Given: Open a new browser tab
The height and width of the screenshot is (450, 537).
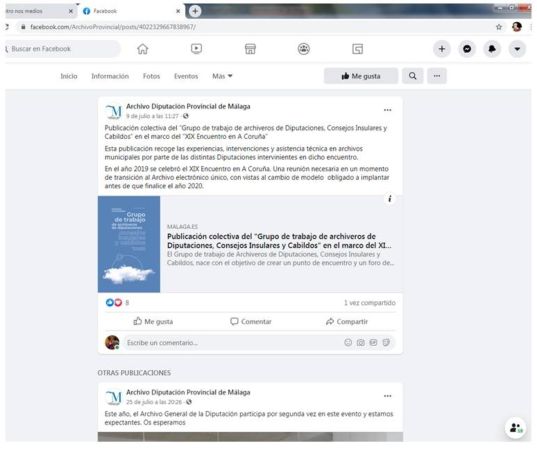Looking at the screenshot, I should (195, 11).
